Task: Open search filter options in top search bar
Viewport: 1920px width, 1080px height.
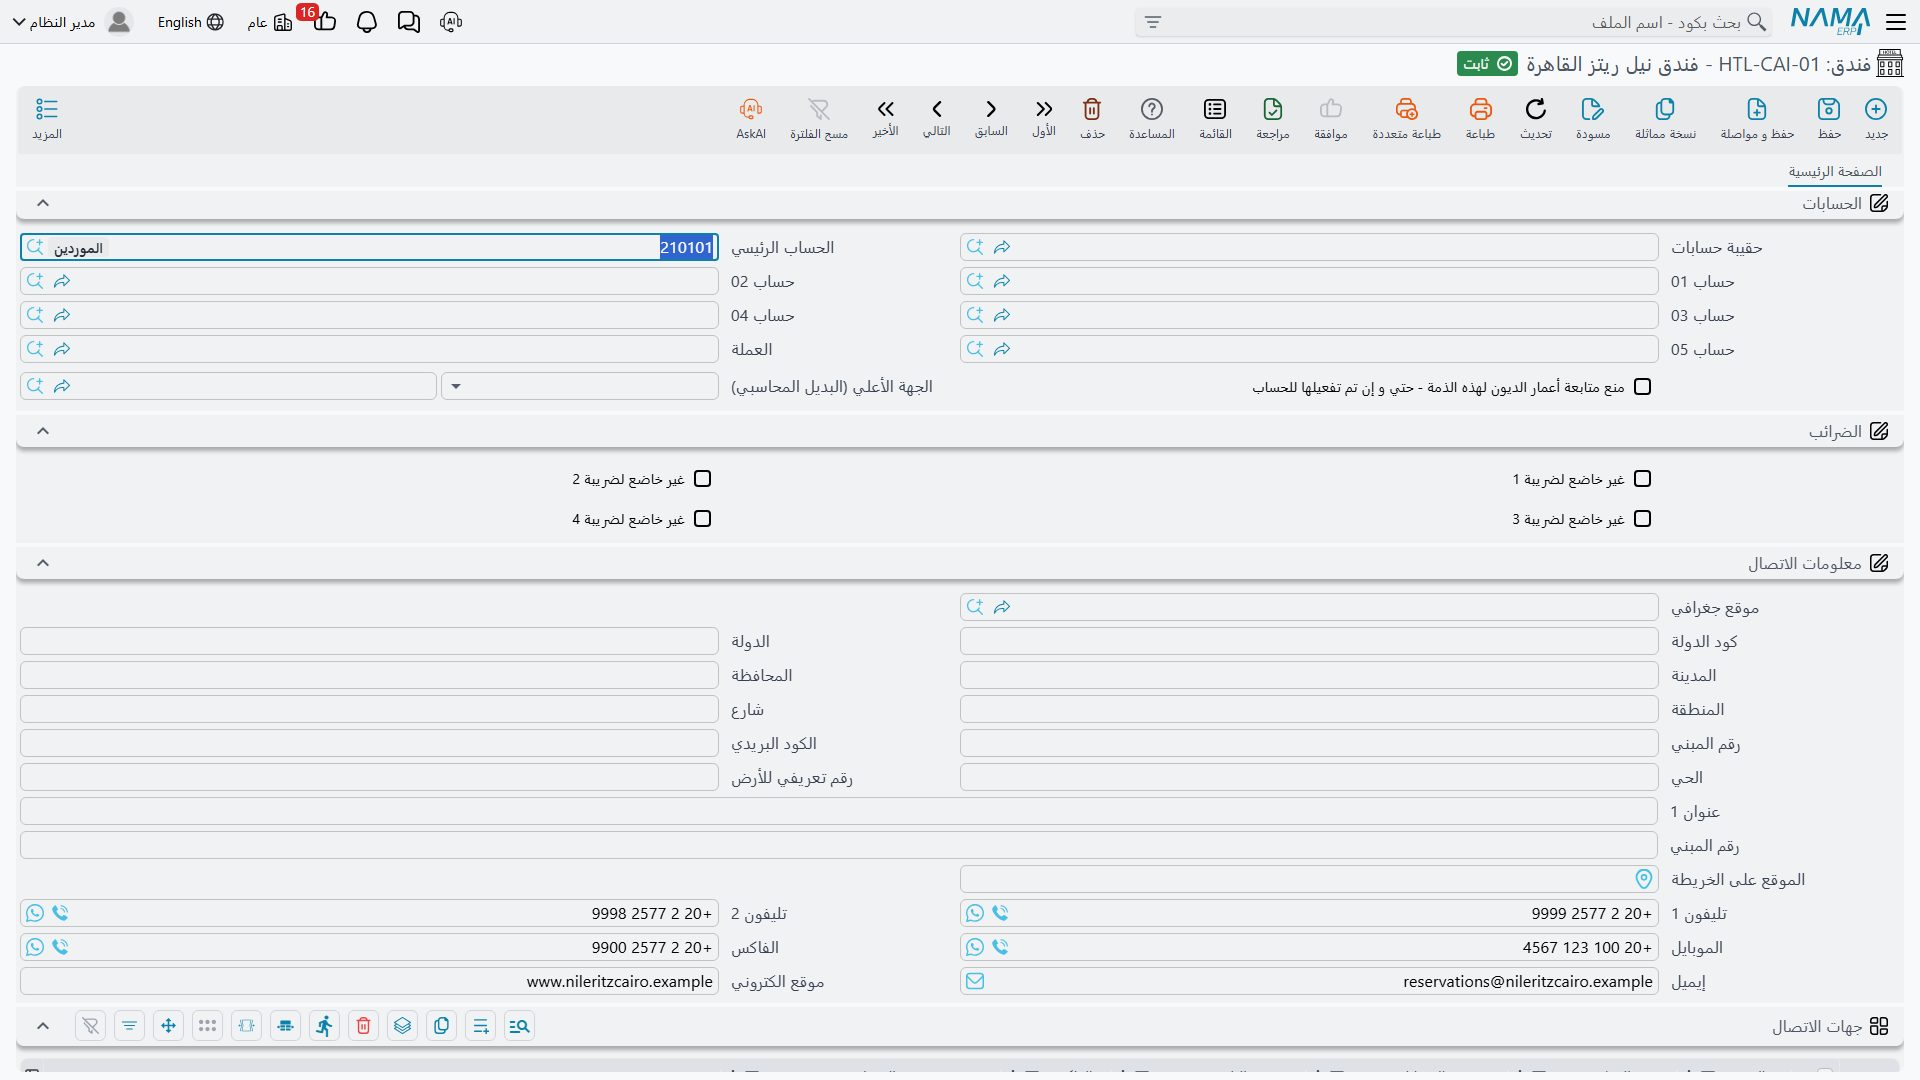Action: click(x=1153, y=22)
